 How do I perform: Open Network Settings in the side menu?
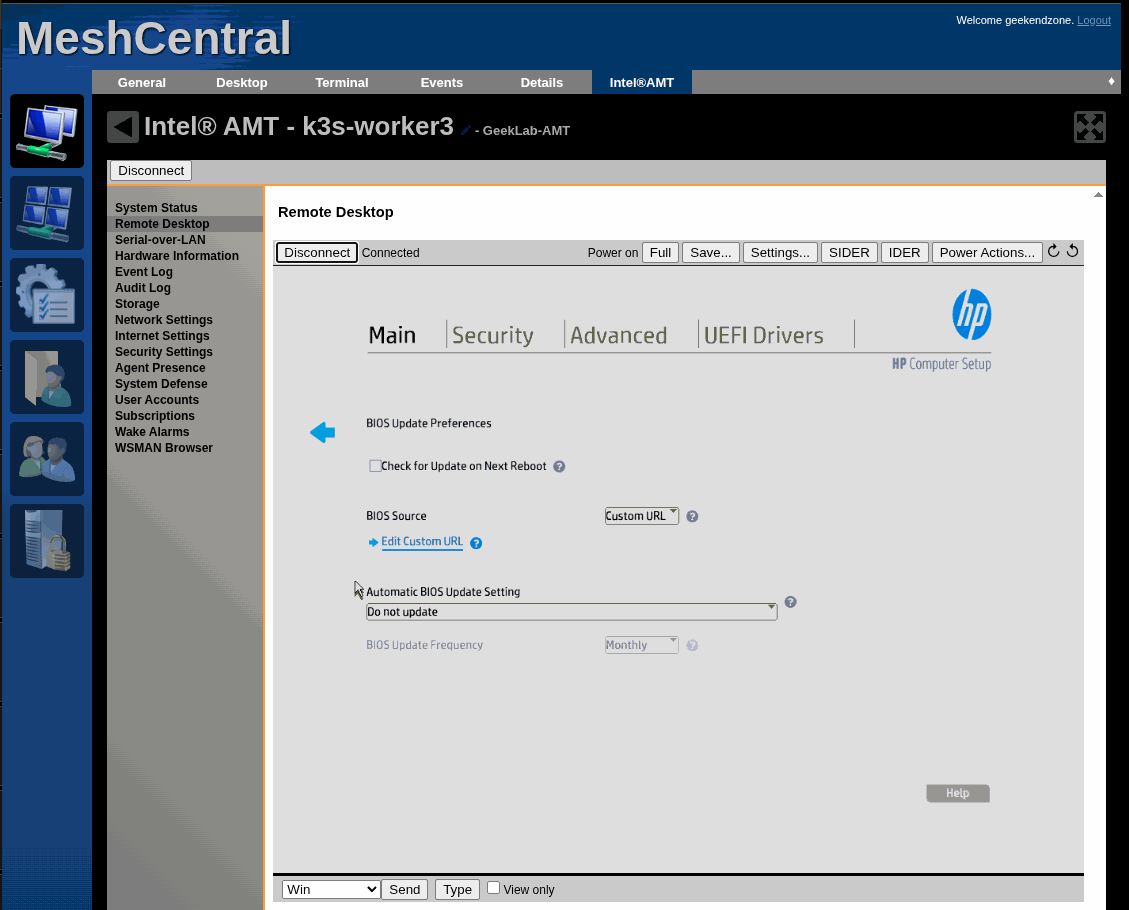(163, 320)
